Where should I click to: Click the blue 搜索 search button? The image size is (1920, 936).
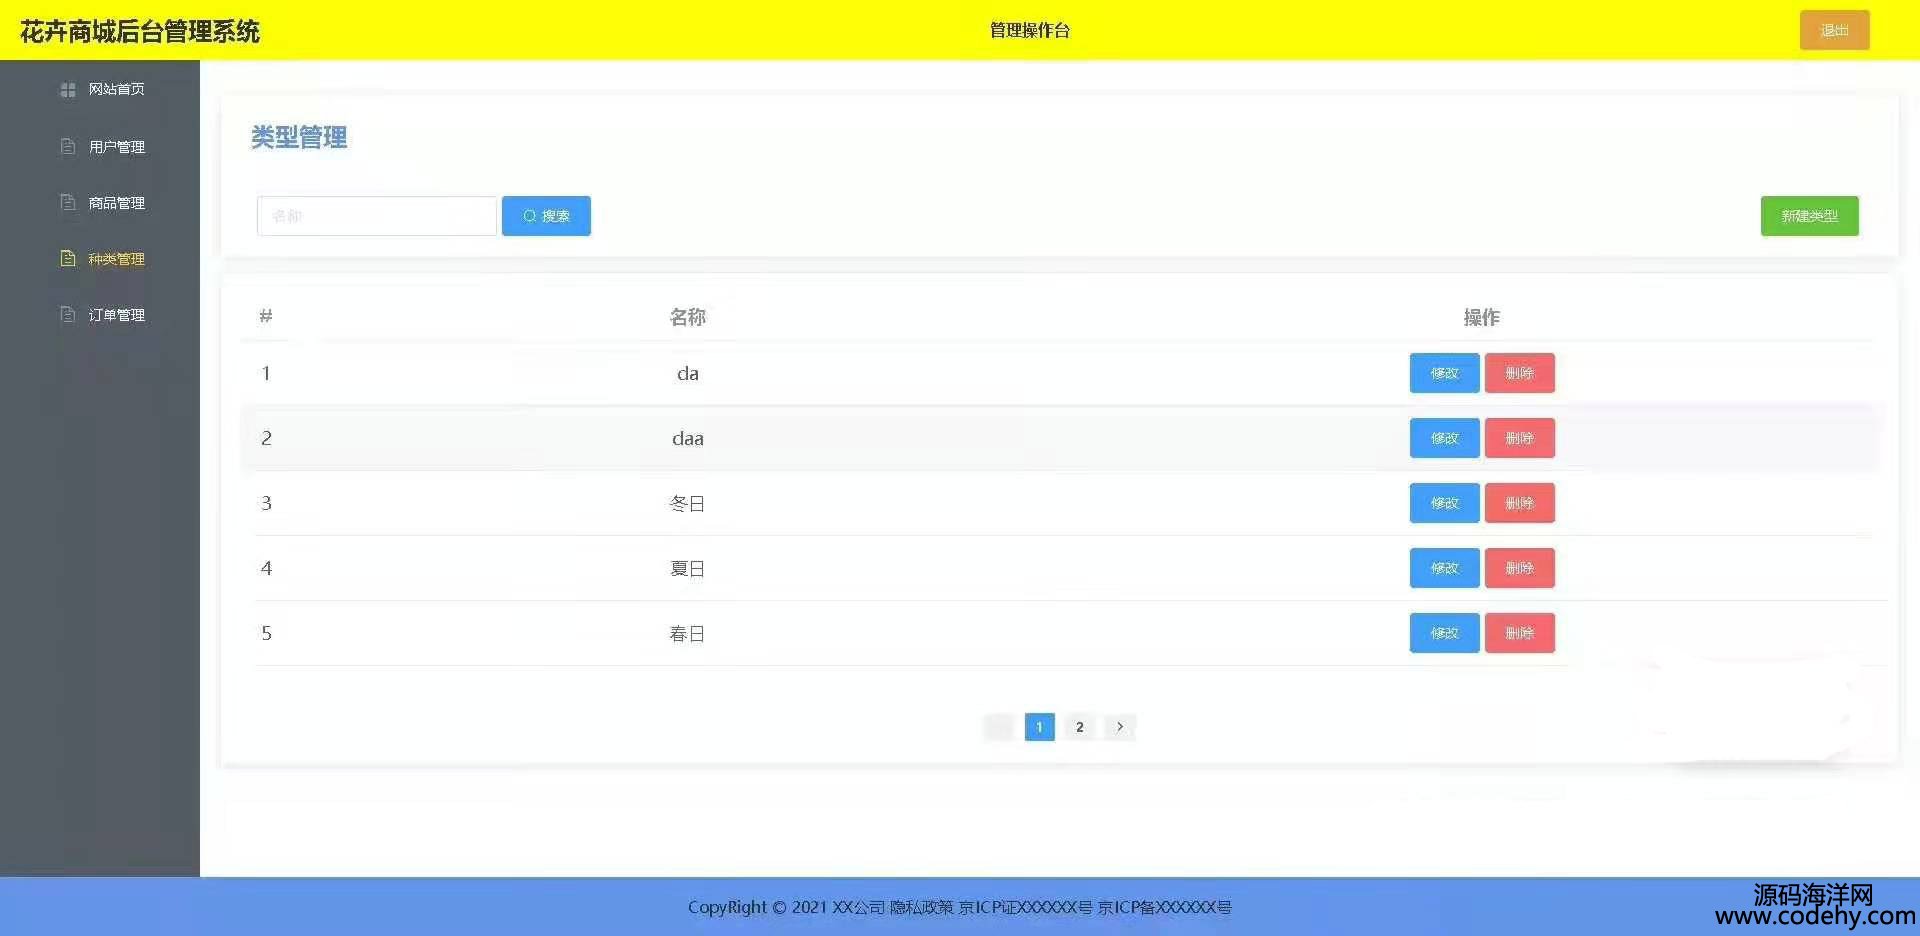[546, 216]
